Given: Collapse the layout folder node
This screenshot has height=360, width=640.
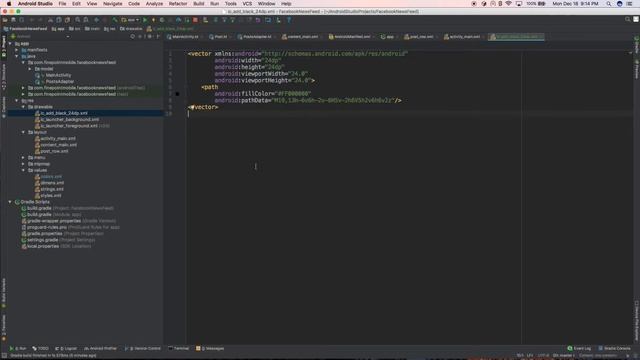Looking at the screenshot, I should [x=23, y=132].
